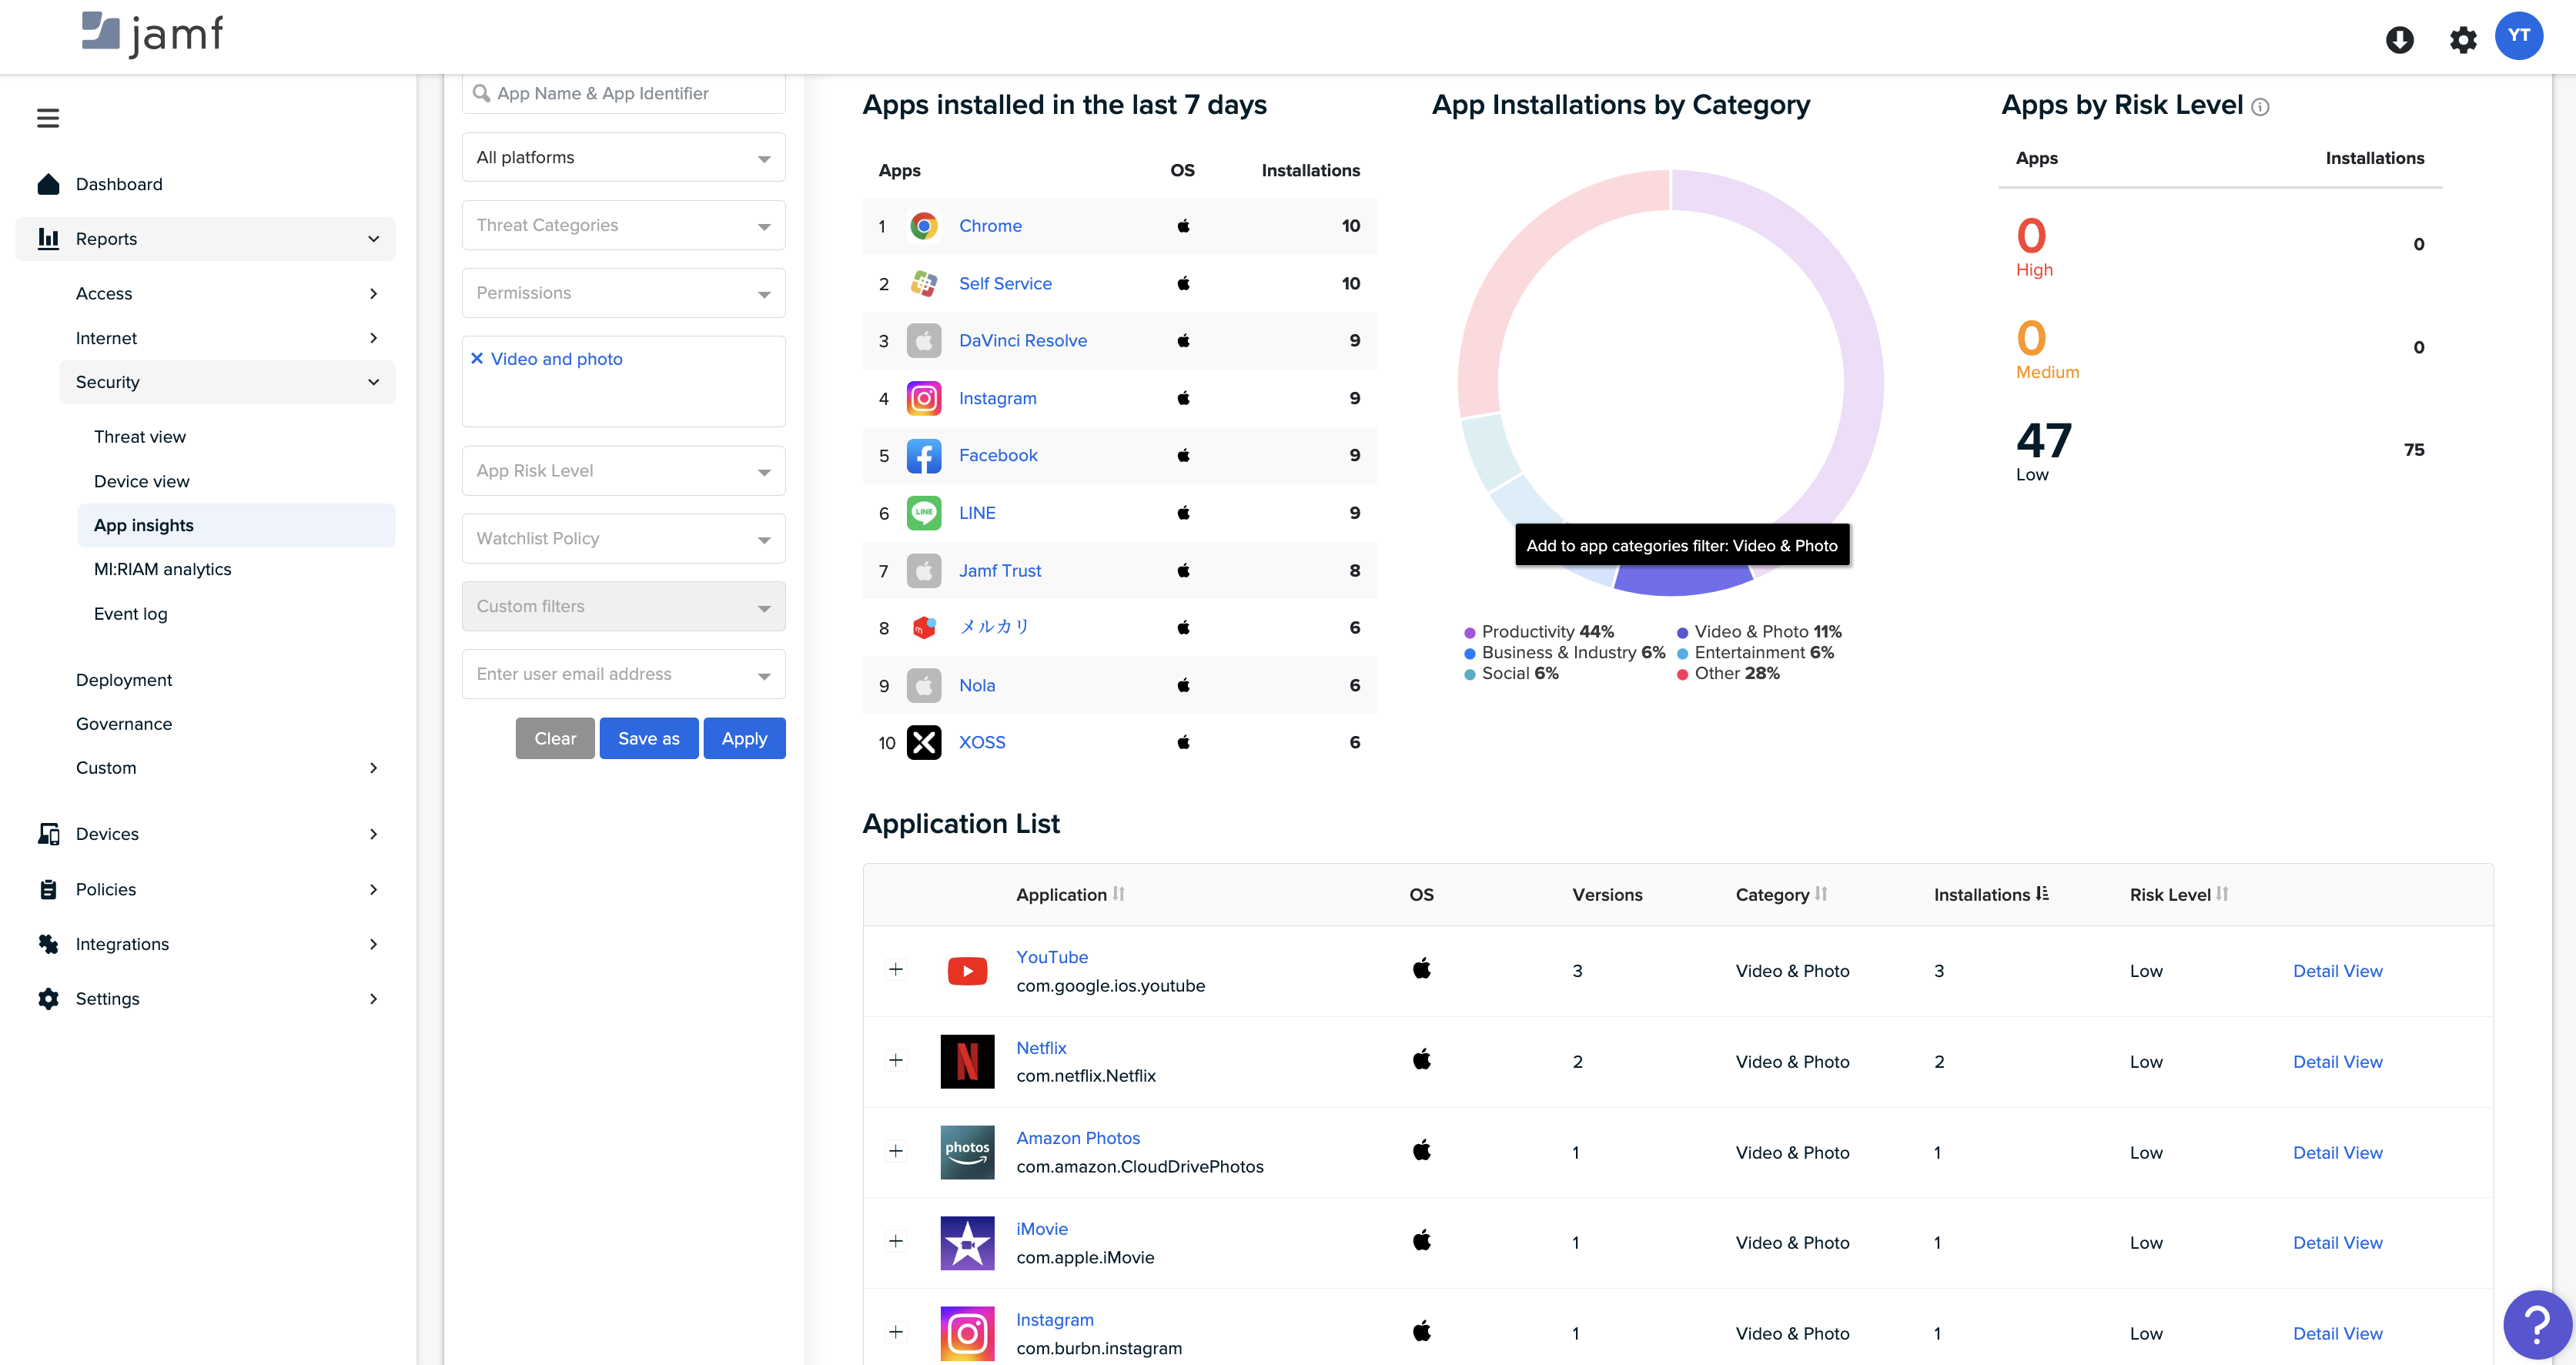The height and width of the screenshot is (1365, 2576).
Task: Click the XOSS app icon
Action: pos(923,742)
